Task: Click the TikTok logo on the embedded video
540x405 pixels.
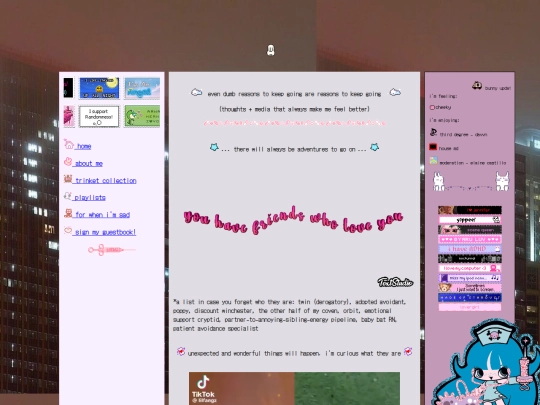Action: [203, 382]
